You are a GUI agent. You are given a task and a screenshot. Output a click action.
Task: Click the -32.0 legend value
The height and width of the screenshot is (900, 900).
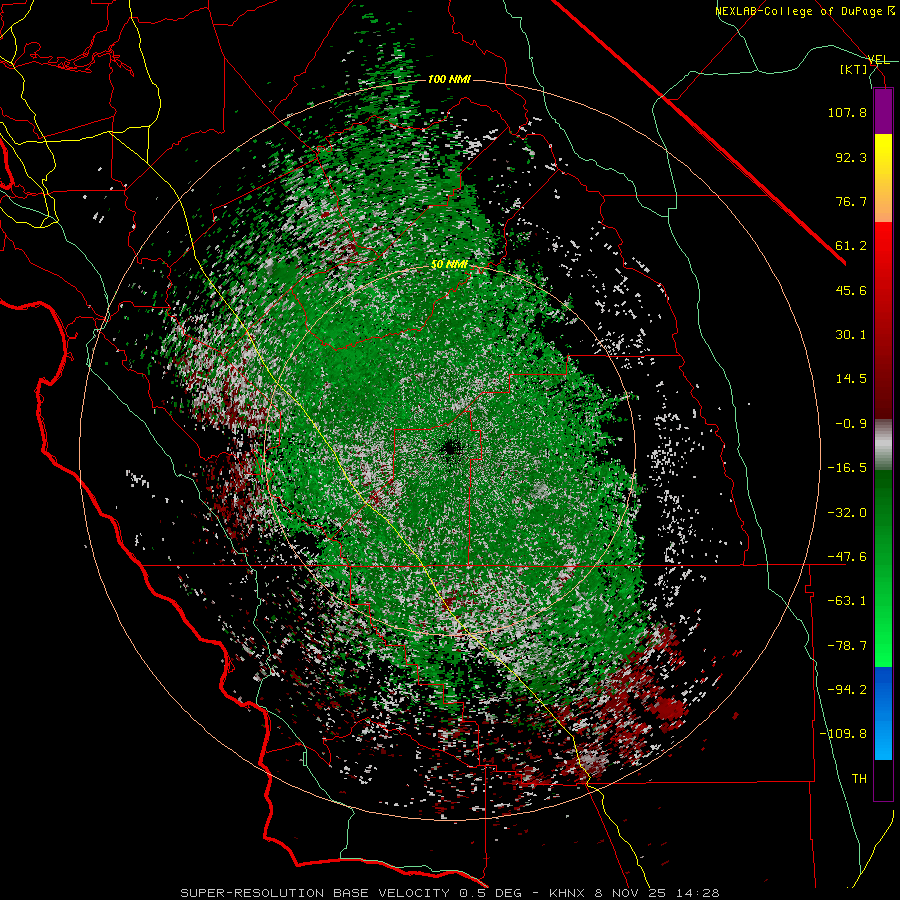(x=847, y=513)
